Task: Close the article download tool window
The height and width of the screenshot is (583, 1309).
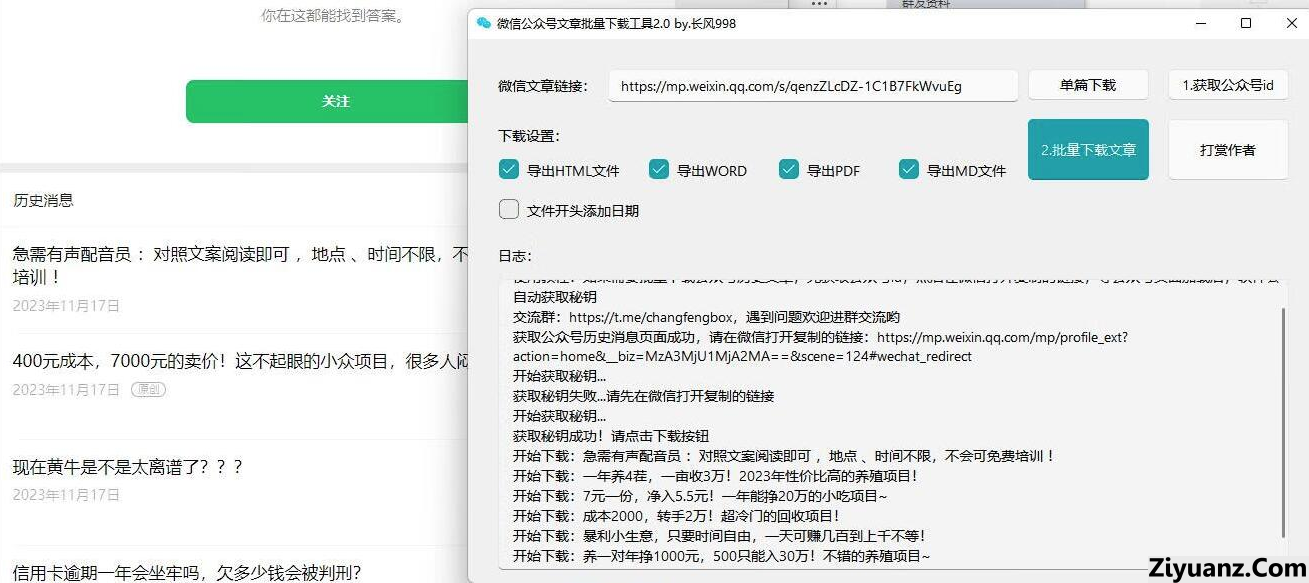Action: coord(1290,23)
